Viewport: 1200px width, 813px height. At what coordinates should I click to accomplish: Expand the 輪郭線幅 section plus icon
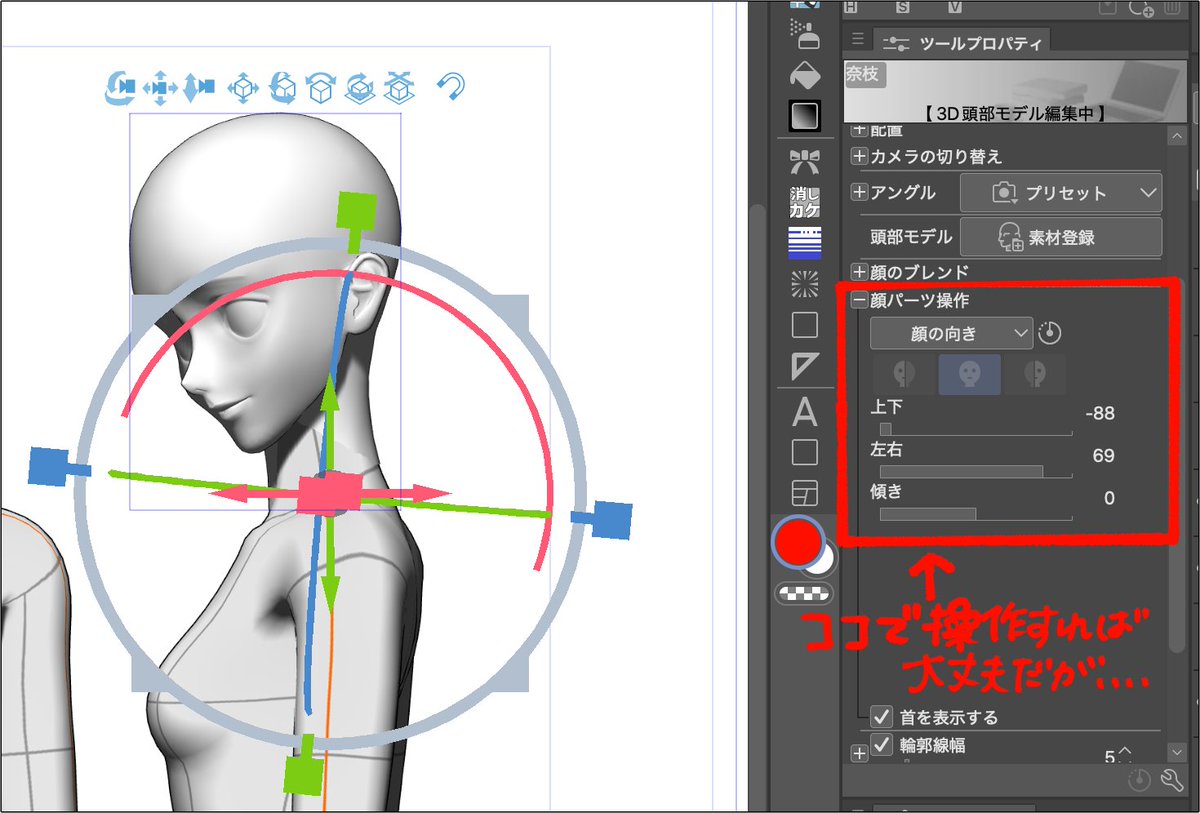(x=859, y=754)
